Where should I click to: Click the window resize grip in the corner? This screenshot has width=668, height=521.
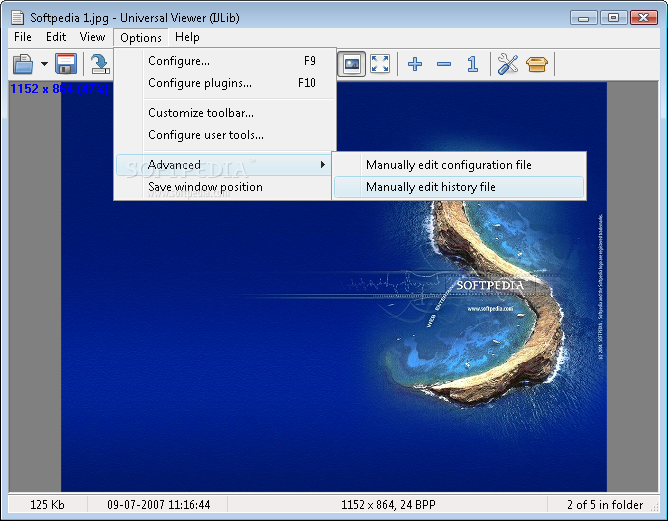coord(654,507)
